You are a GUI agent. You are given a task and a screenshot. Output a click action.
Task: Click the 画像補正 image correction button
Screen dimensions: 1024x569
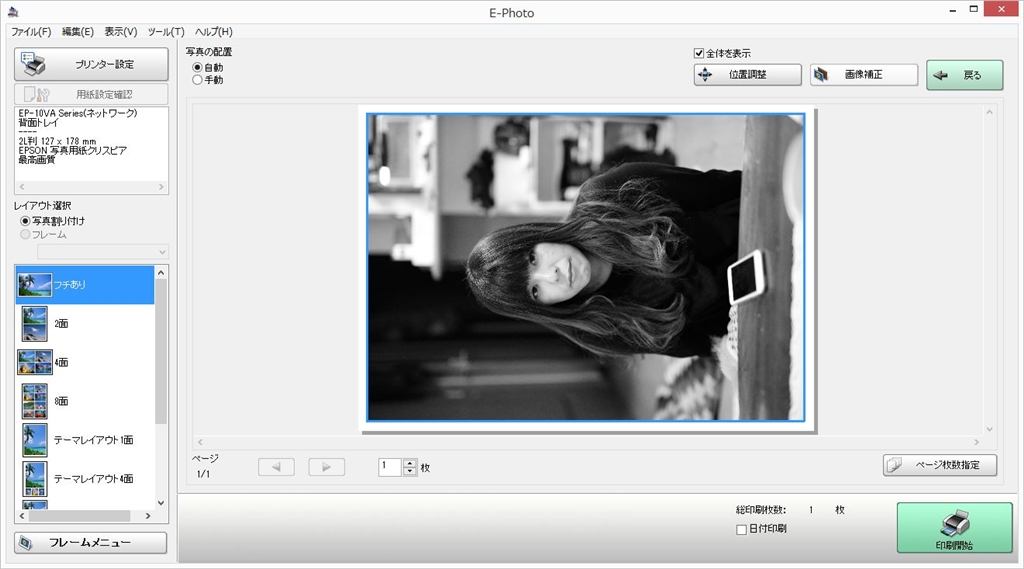pyautogui.click(x=863, y=74)
